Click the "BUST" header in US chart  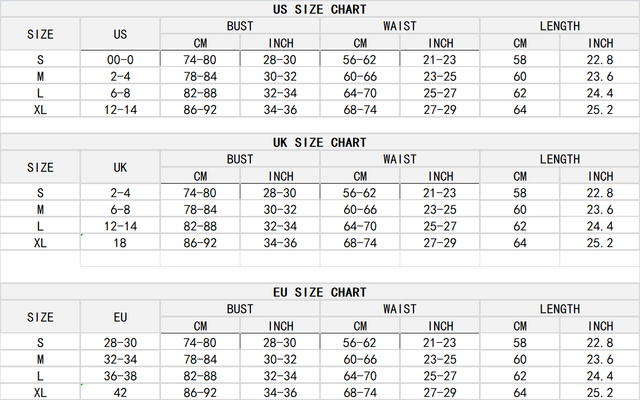[x=240, y=25]
